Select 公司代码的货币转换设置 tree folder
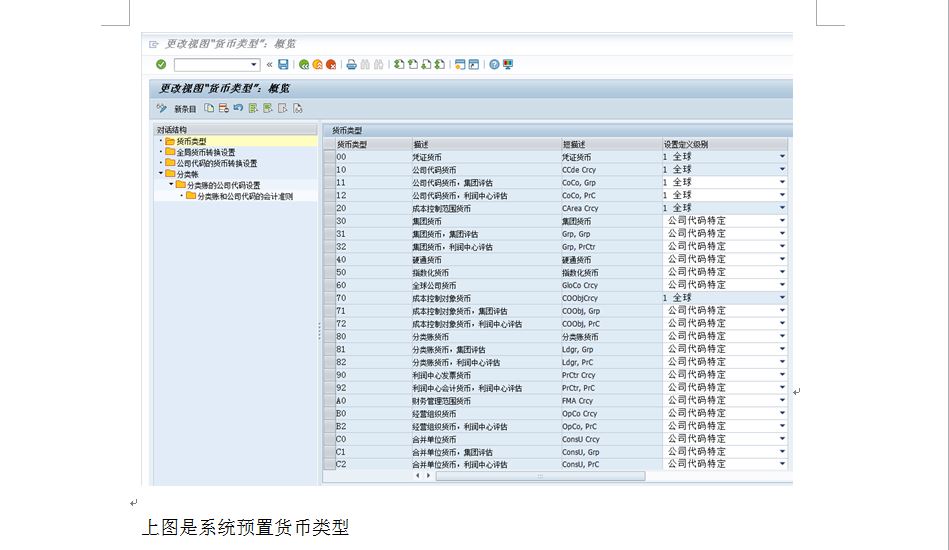 tap(211, 163)
